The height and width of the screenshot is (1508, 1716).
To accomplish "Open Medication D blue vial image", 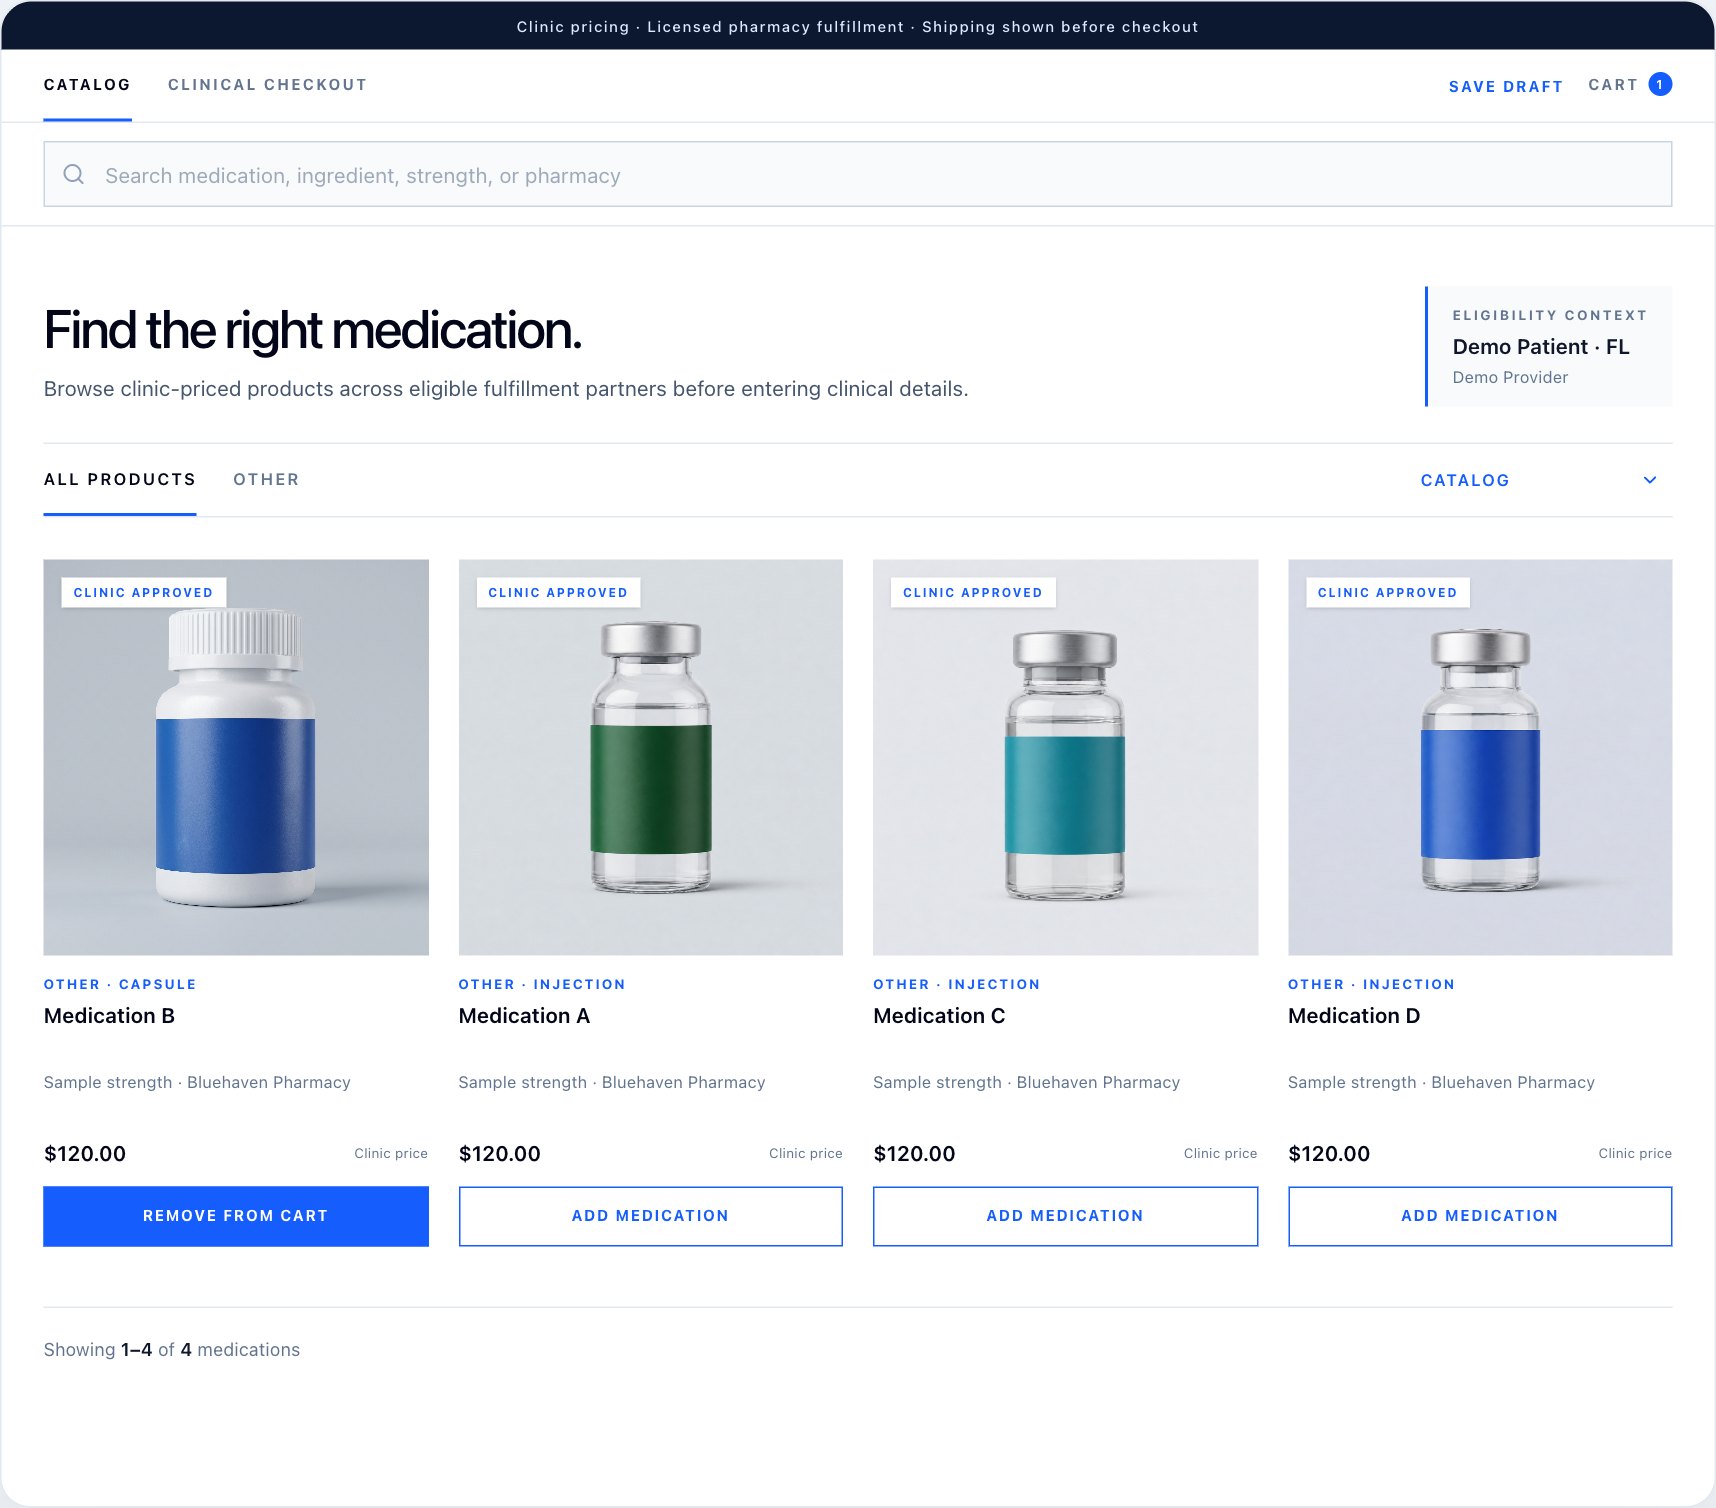I will pyautogui.click(x=1480, y=757).
